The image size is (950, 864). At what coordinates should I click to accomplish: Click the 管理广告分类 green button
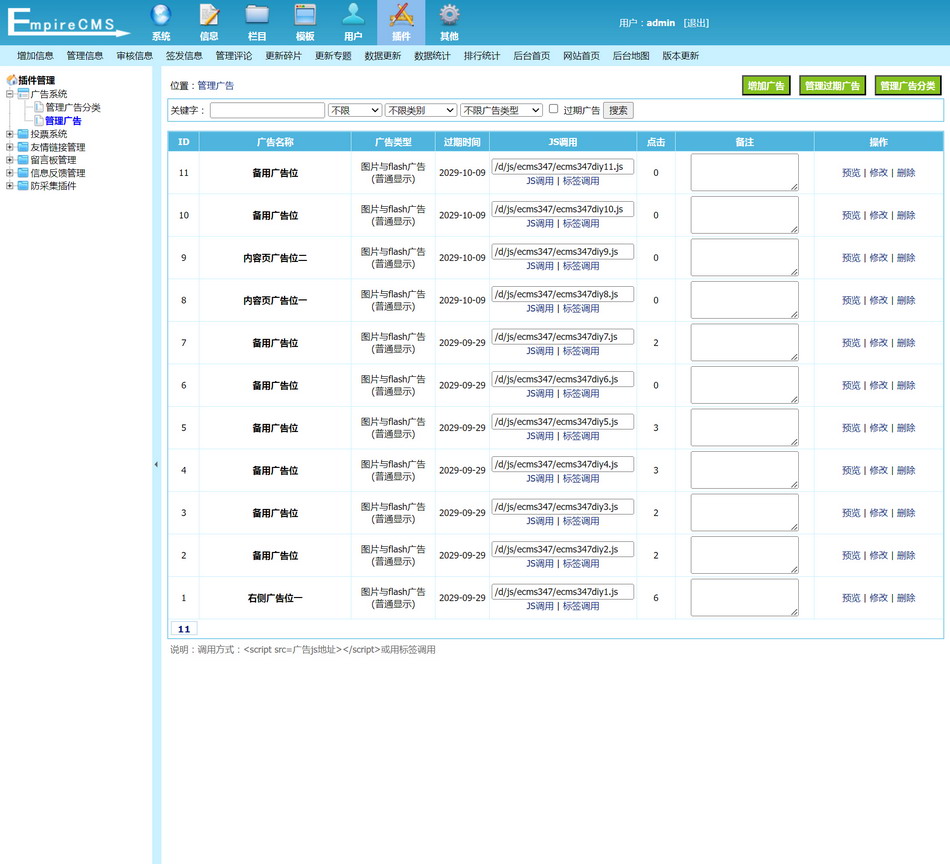[908, 85]
